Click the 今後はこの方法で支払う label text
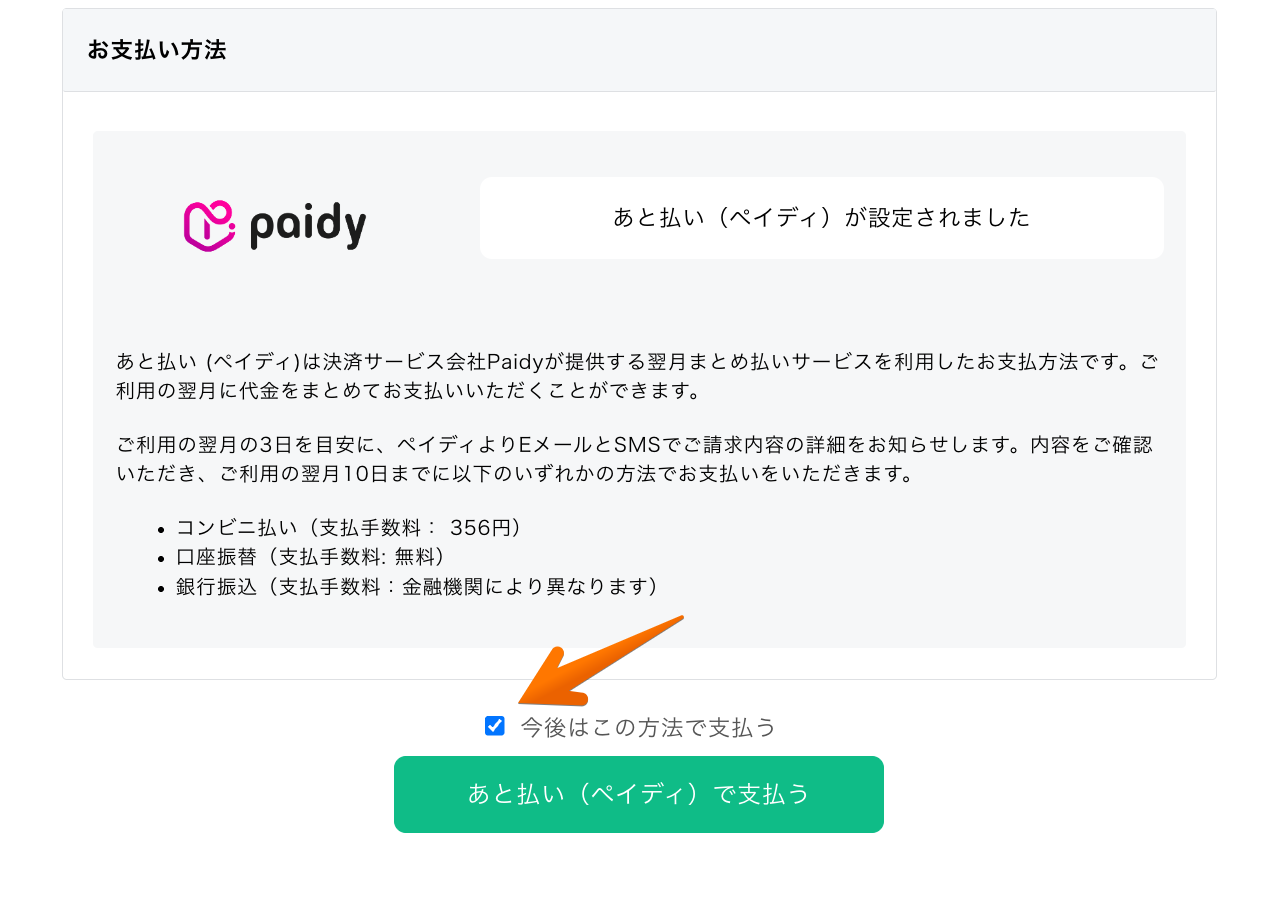 pyautogui.click(x=648, y=728)
